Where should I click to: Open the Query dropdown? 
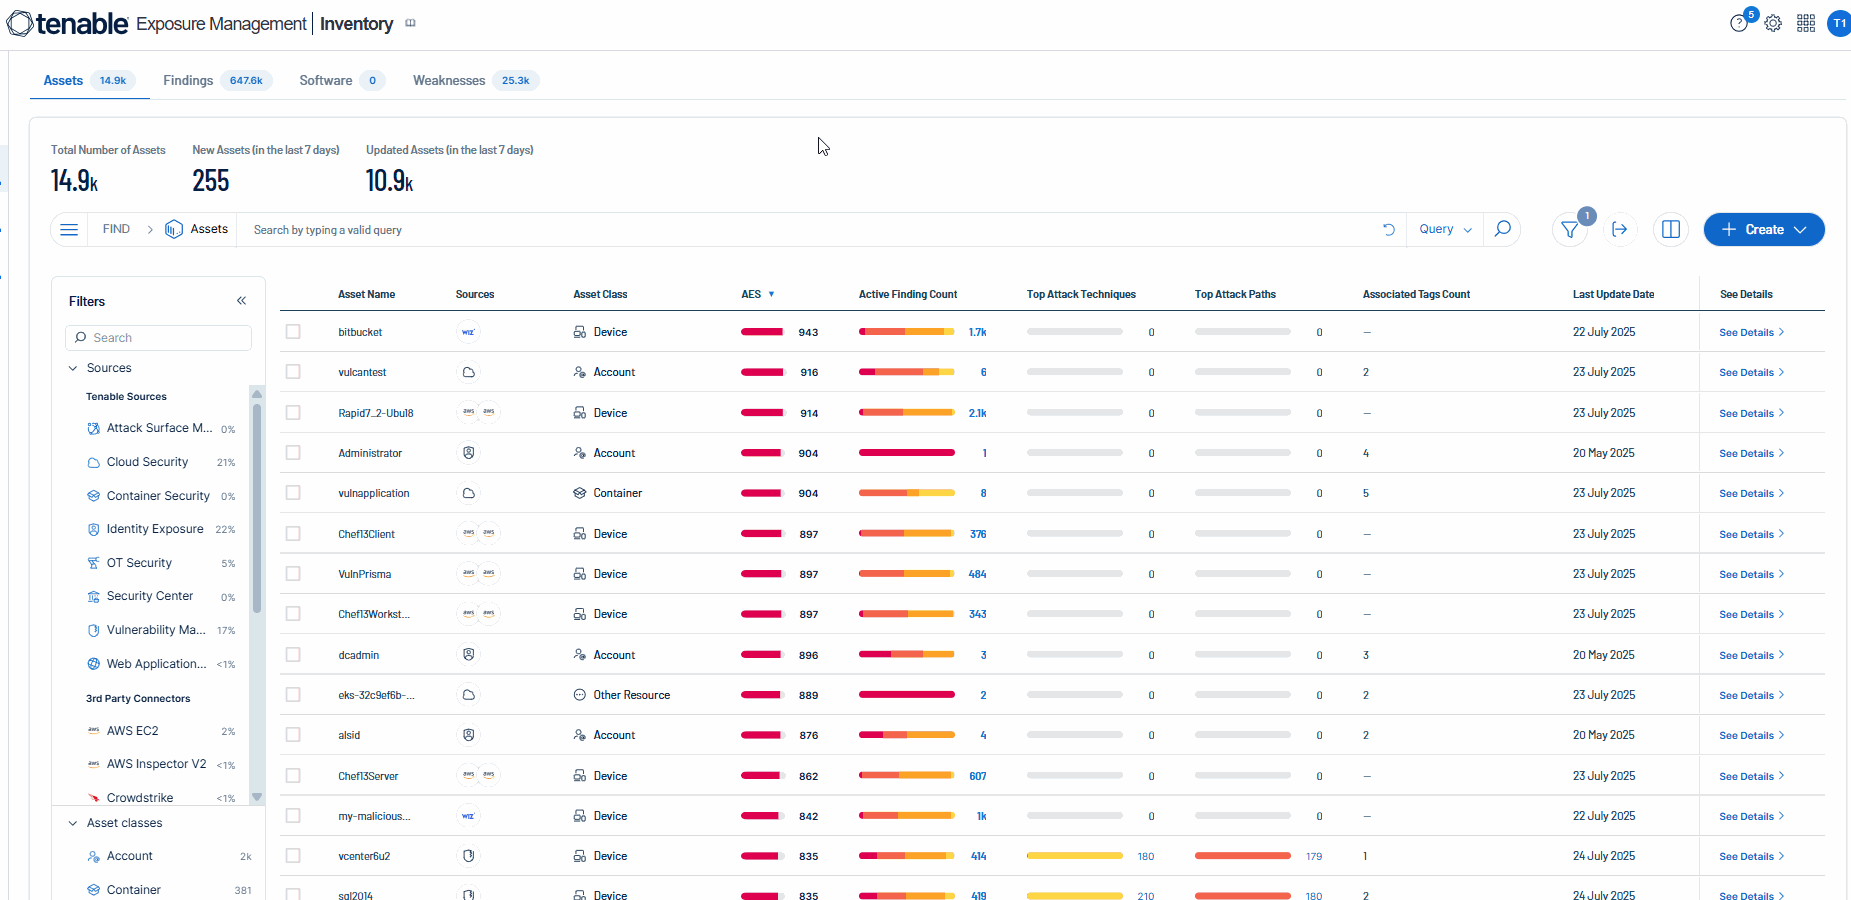pyautogui.click(x=1445, y=229)
